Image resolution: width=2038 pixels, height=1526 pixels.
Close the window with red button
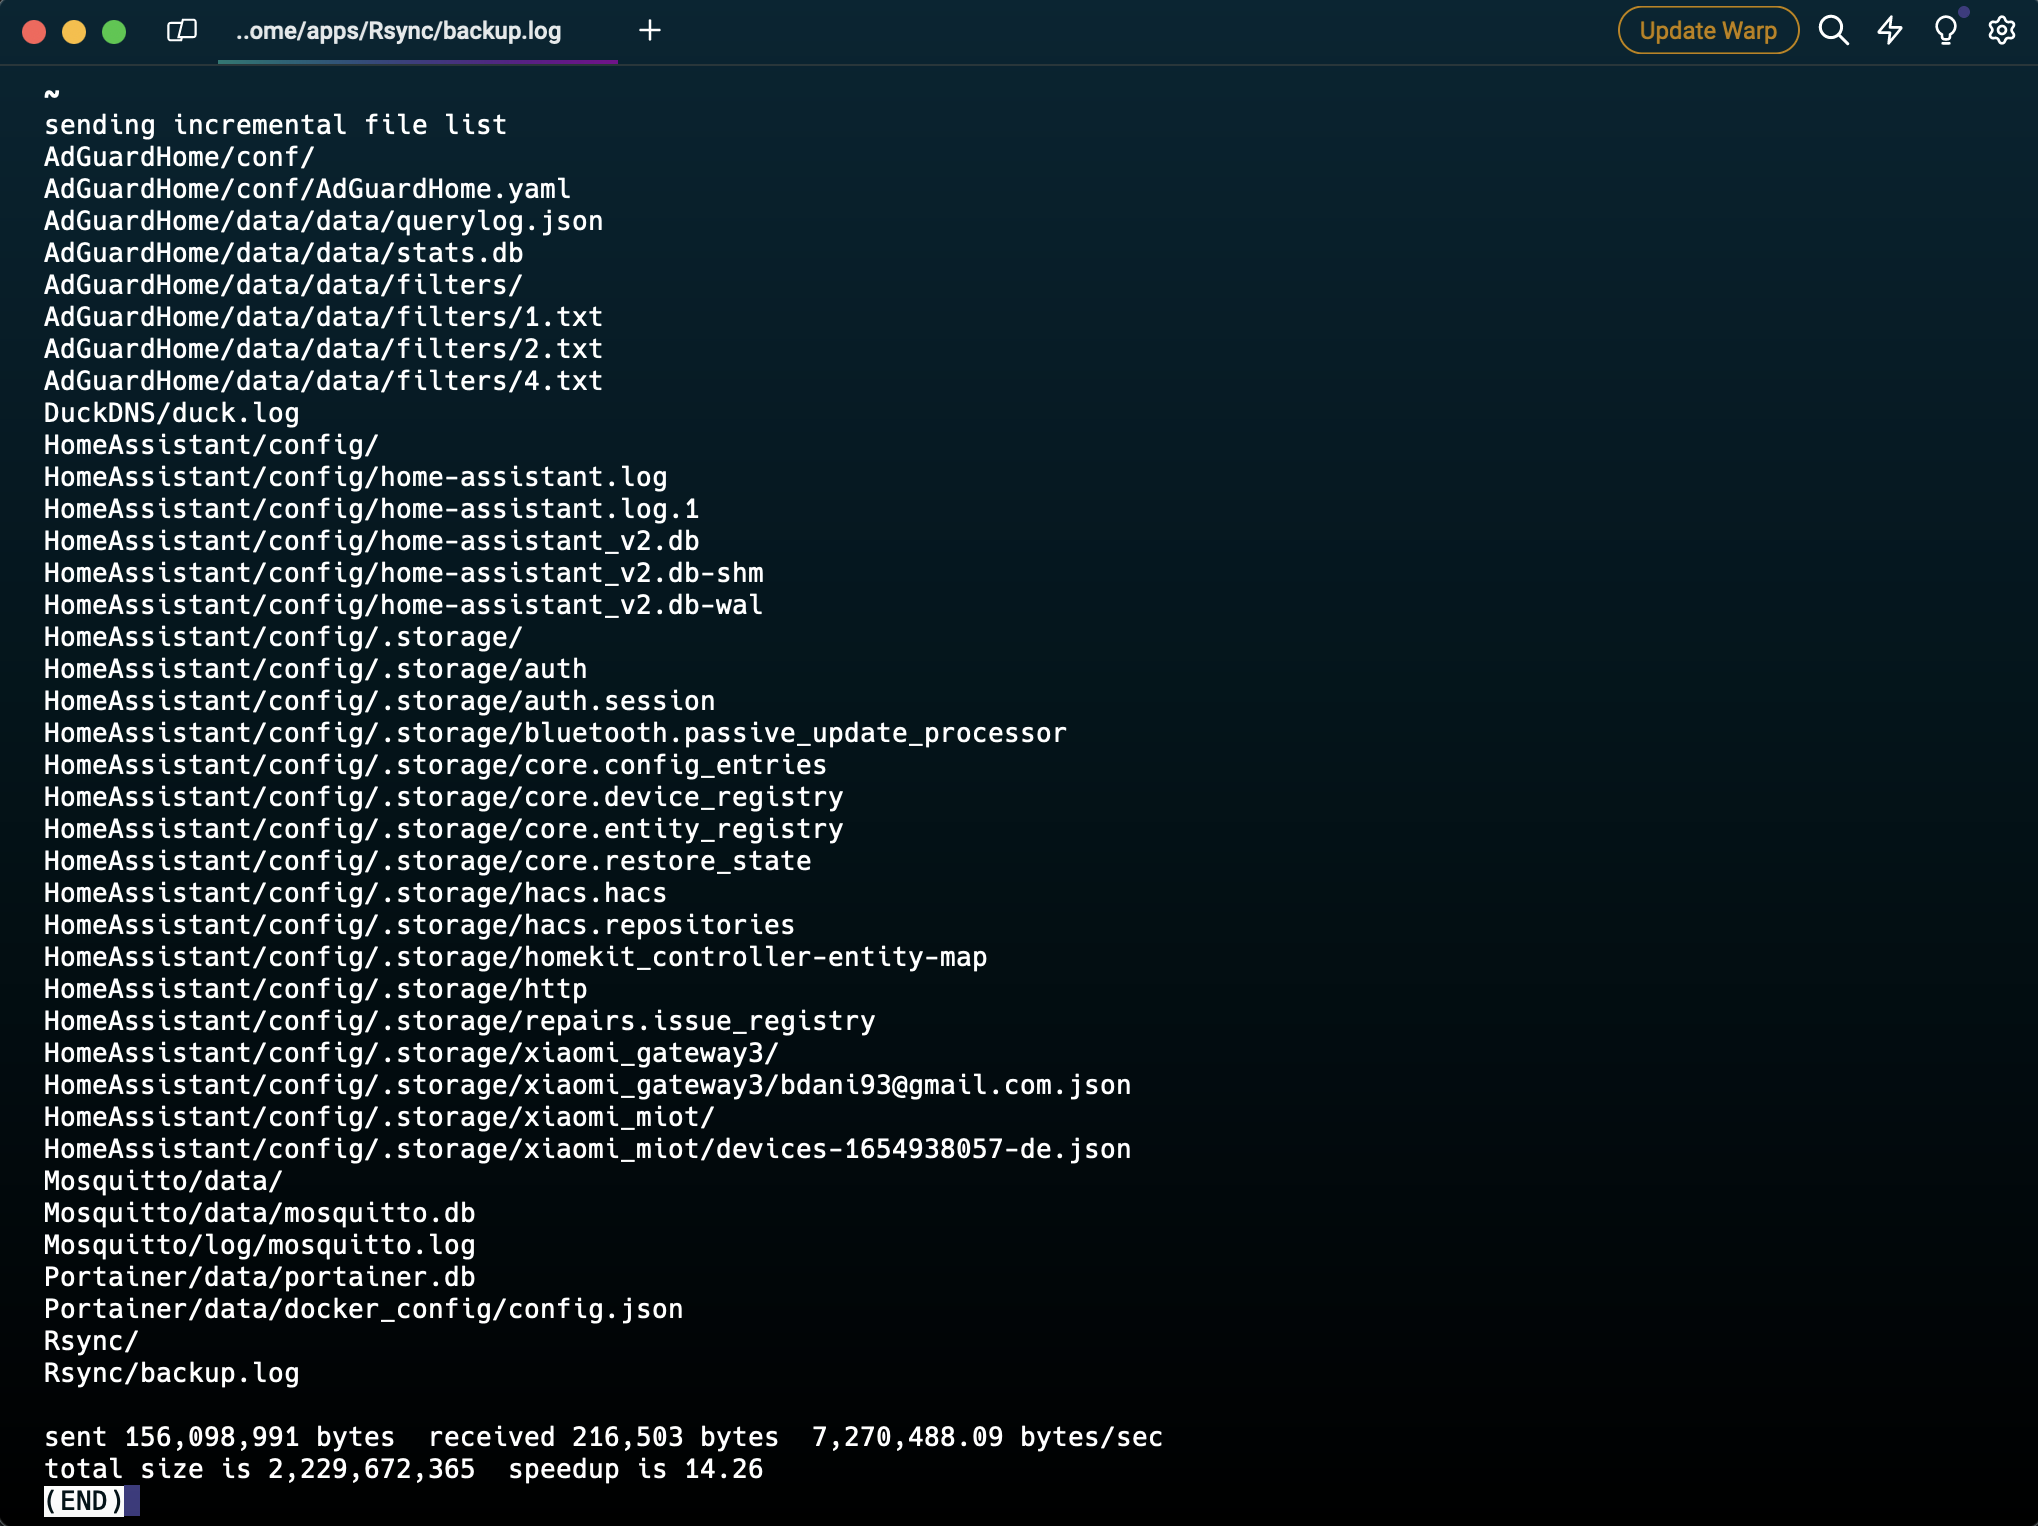[34, 32]
